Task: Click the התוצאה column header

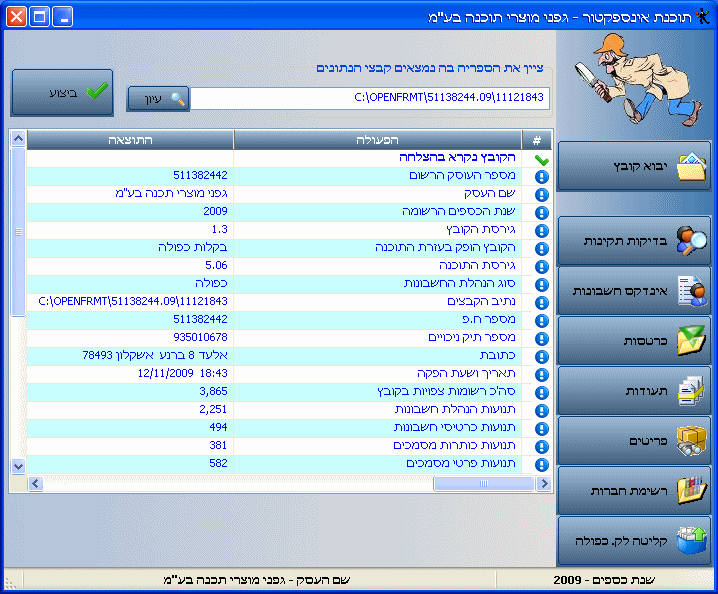Action: point(130,140)
